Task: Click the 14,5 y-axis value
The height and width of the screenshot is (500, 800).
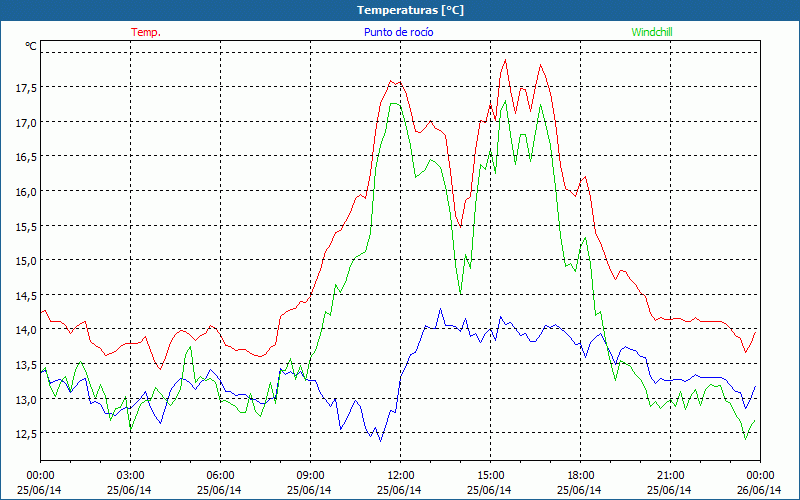Action: coord(27,295)
